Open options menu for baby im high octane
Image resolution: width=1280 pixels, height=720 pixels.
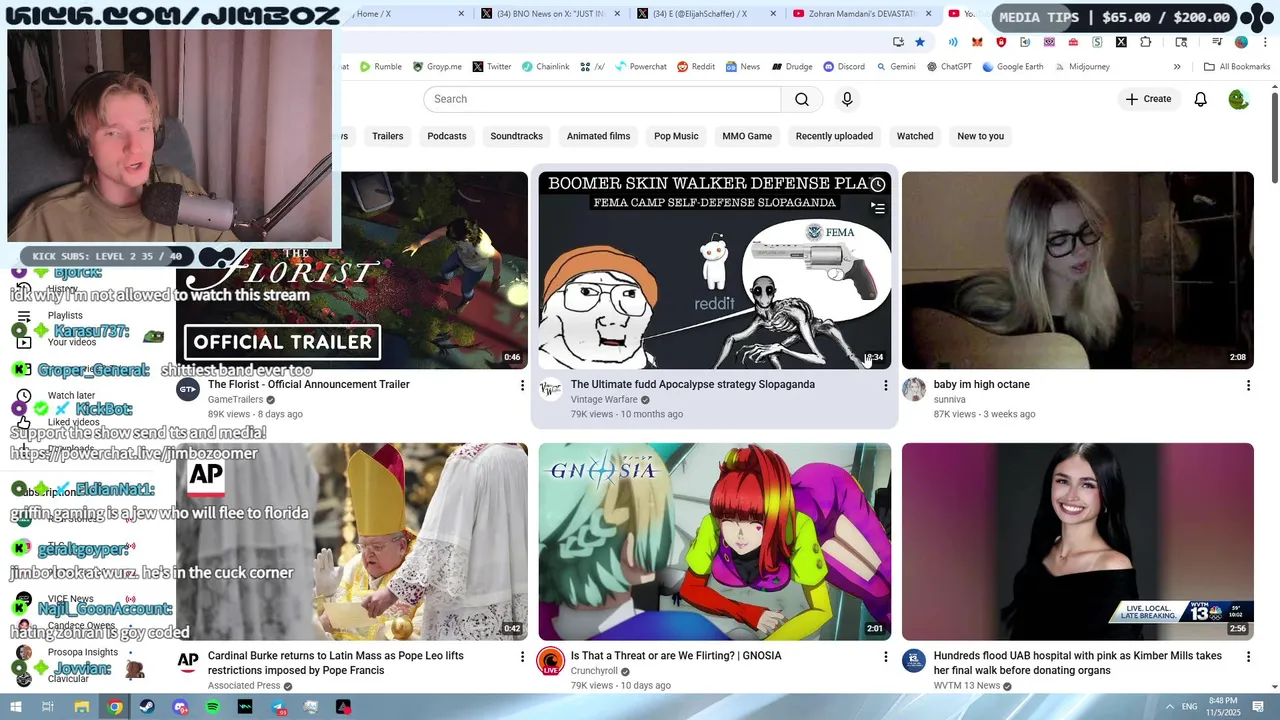[x=1247, y=385]
